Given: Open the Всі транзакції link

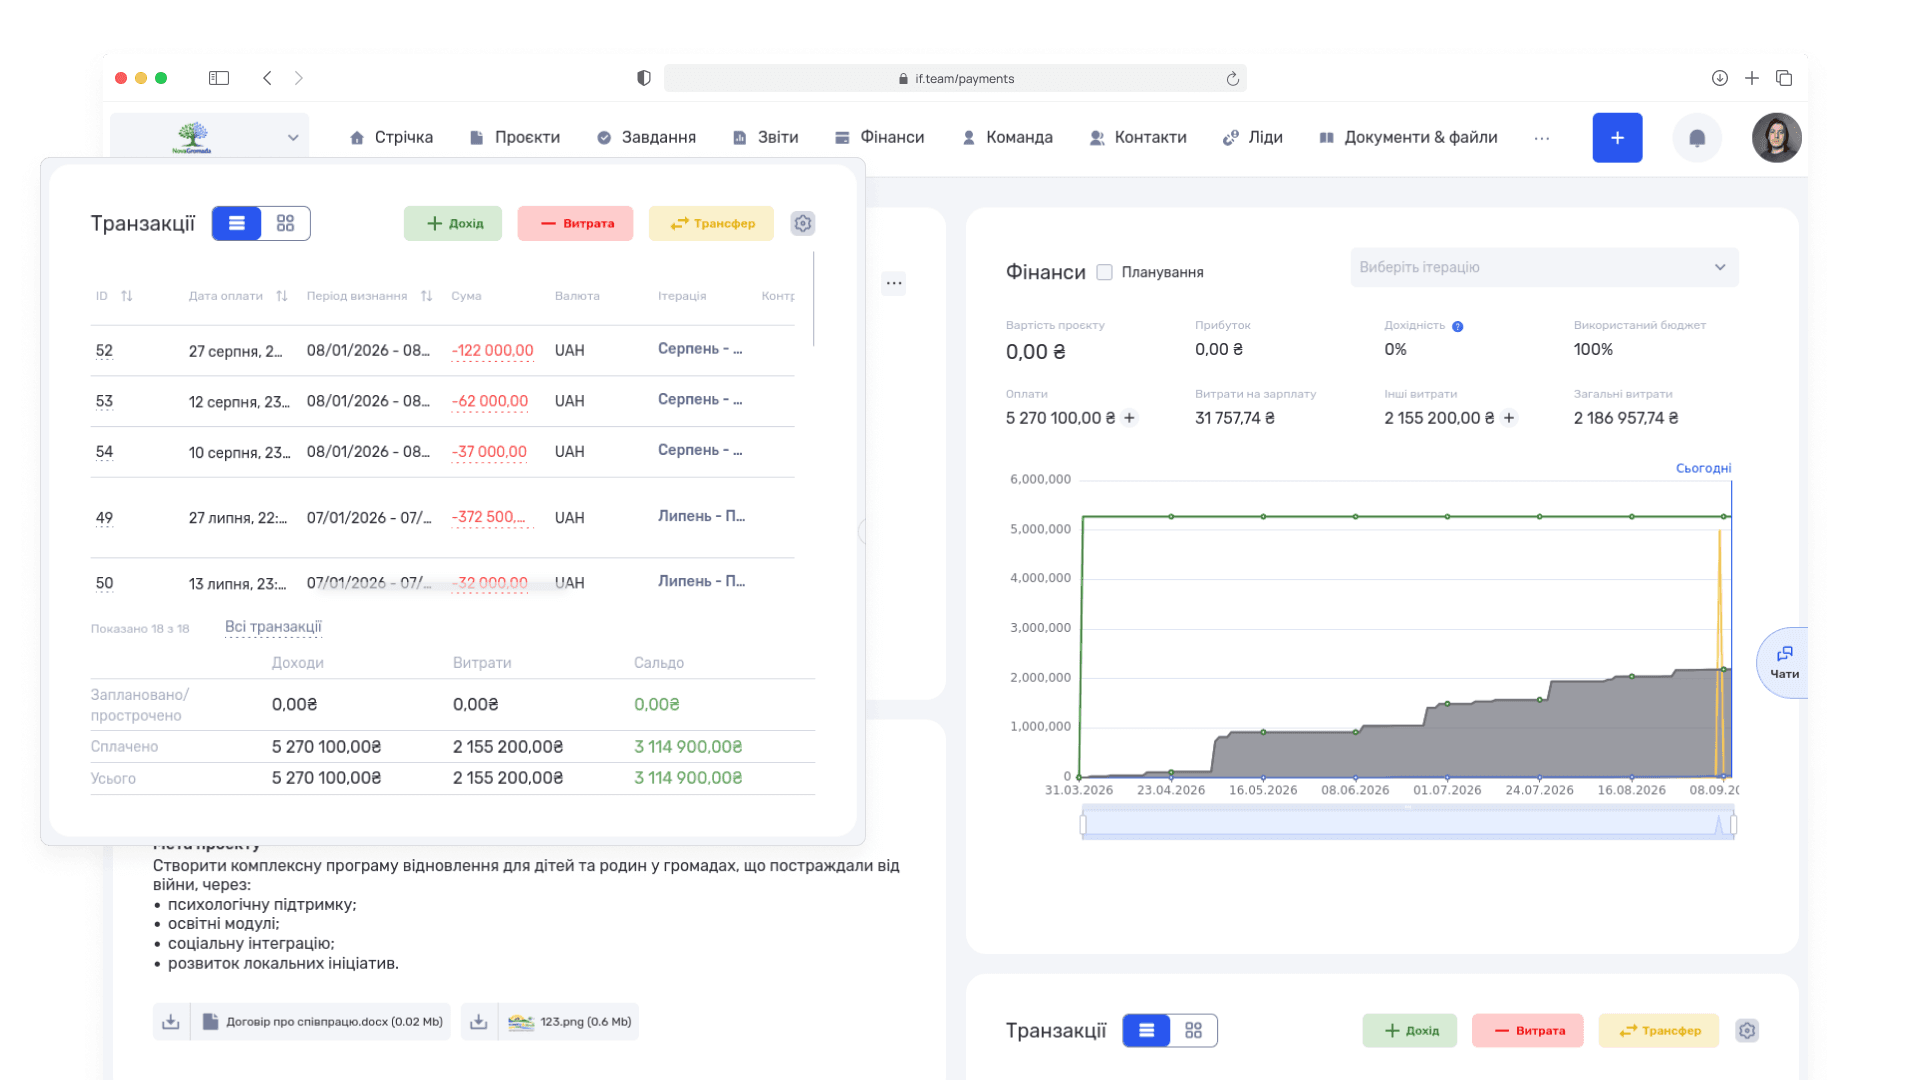Looking at the screenshot, I should click(273, 627).
